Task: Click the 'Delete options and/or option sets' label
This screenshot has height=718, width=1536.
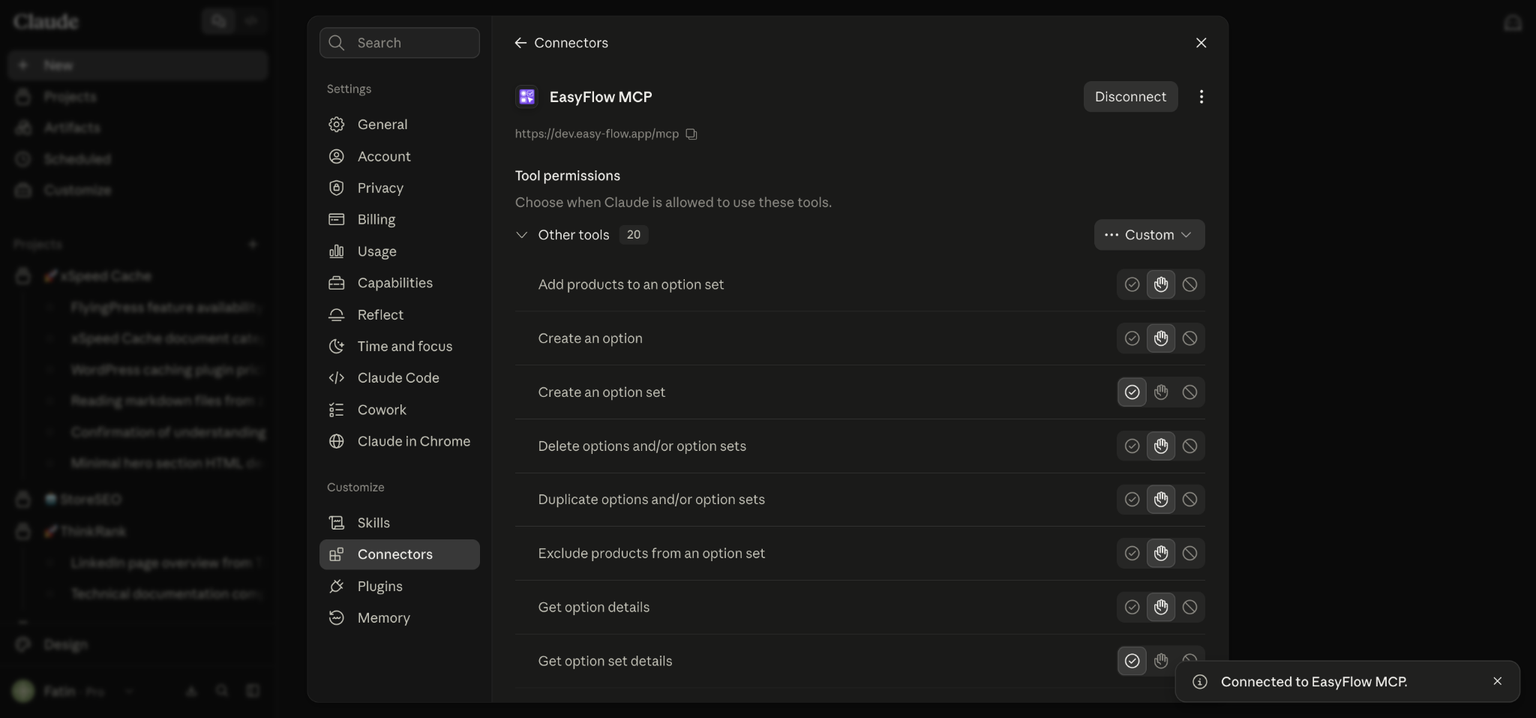Action: point(642,447)
